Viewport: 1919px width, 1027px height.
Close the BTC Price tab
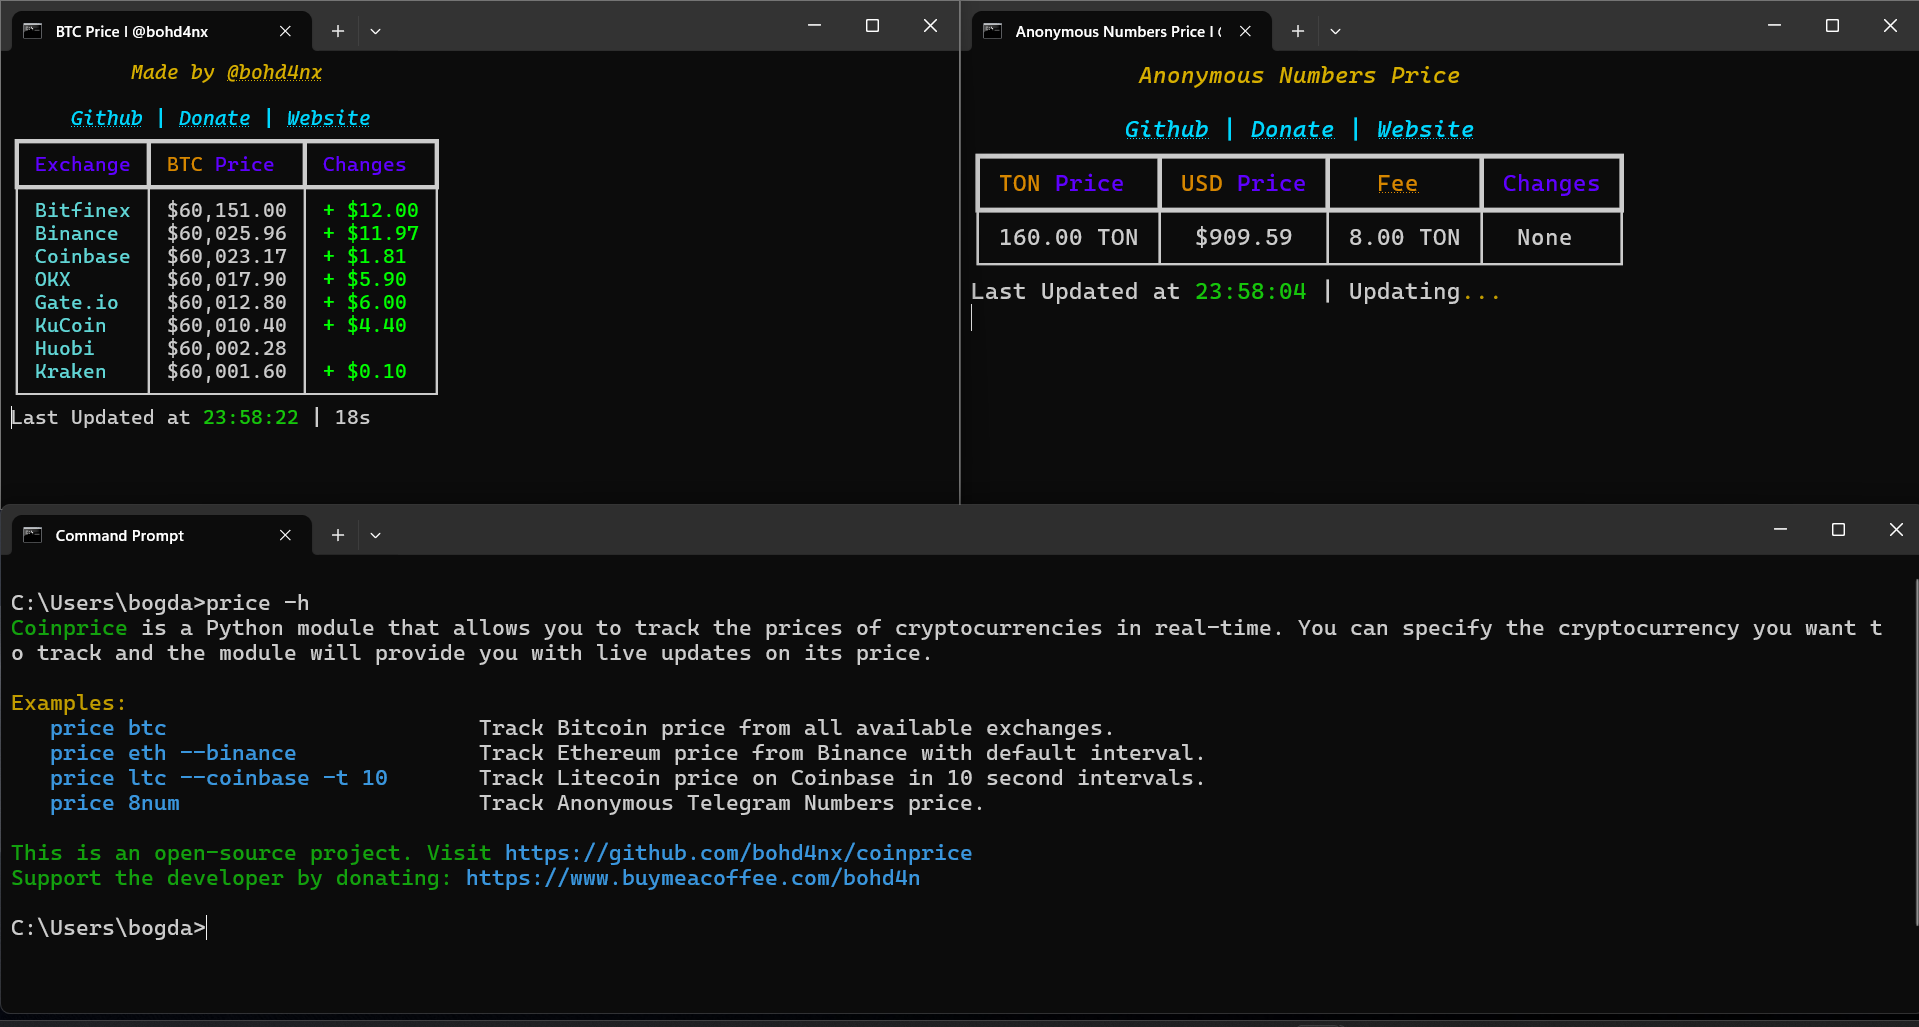(285, 31)
